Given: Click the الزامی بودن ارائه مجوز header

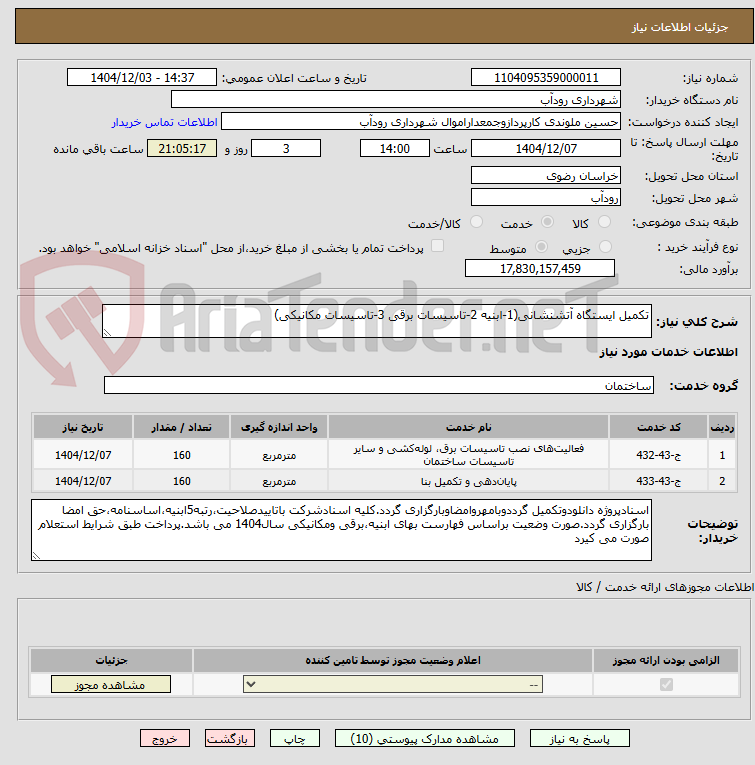Looking at the screenshot, I should coord(666,660).
